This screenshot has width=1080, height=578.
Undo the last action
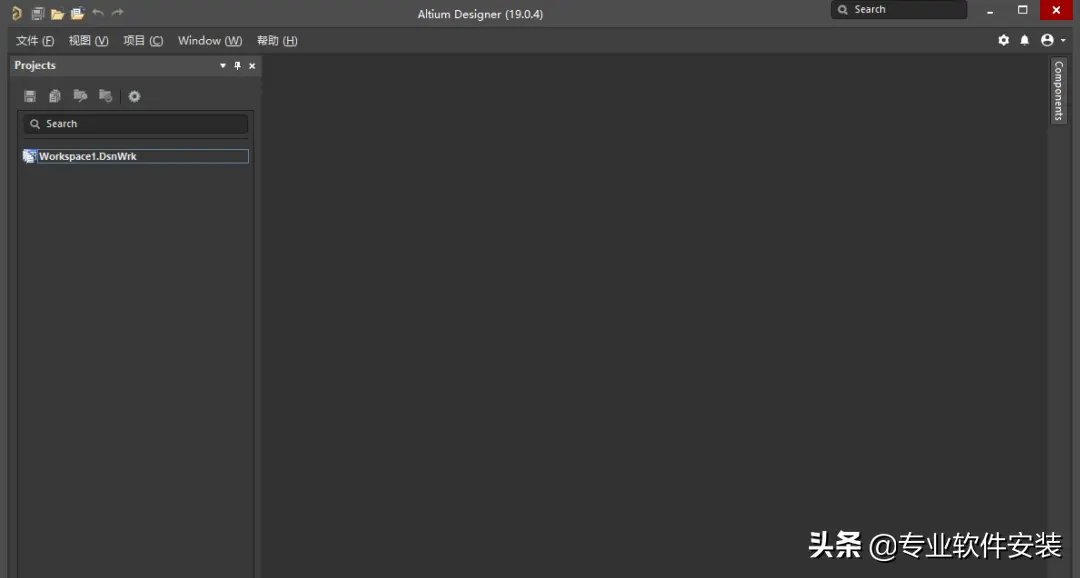pos(98,12)
